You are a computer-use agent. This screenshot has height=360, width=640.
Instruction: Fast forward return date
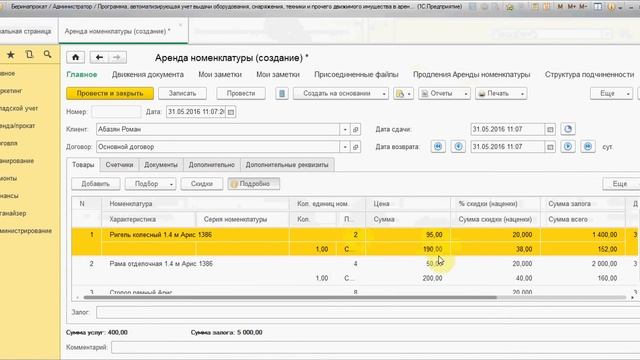click(588, 147)
